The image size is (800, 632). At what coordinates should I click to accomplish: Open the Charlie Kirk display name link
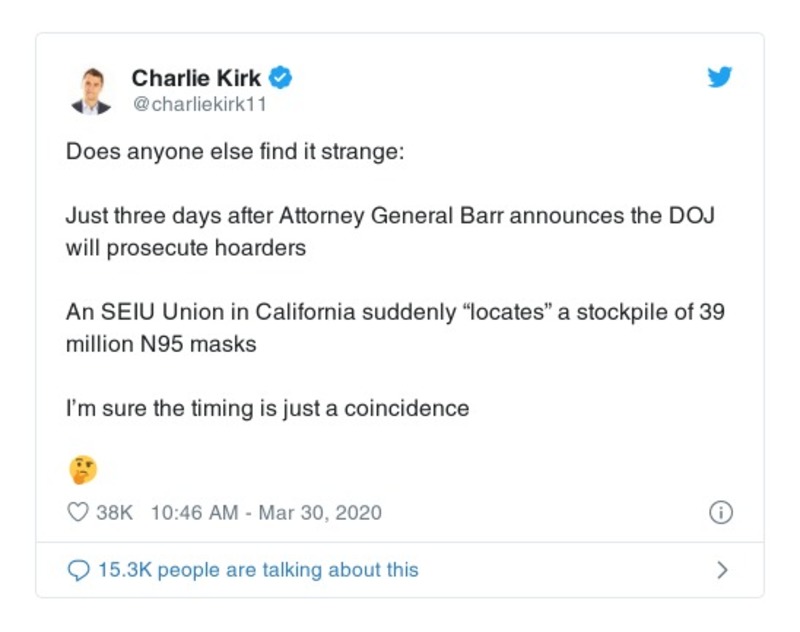pos(196,77)
